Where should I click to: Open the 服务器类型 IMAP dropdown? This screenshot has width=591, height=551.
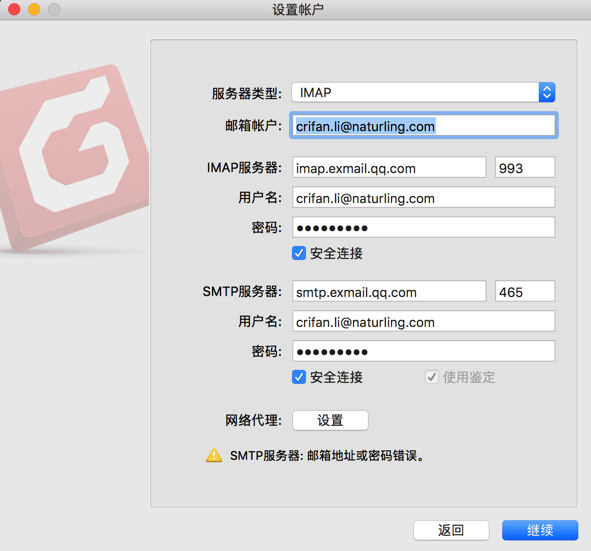(423, 92)
